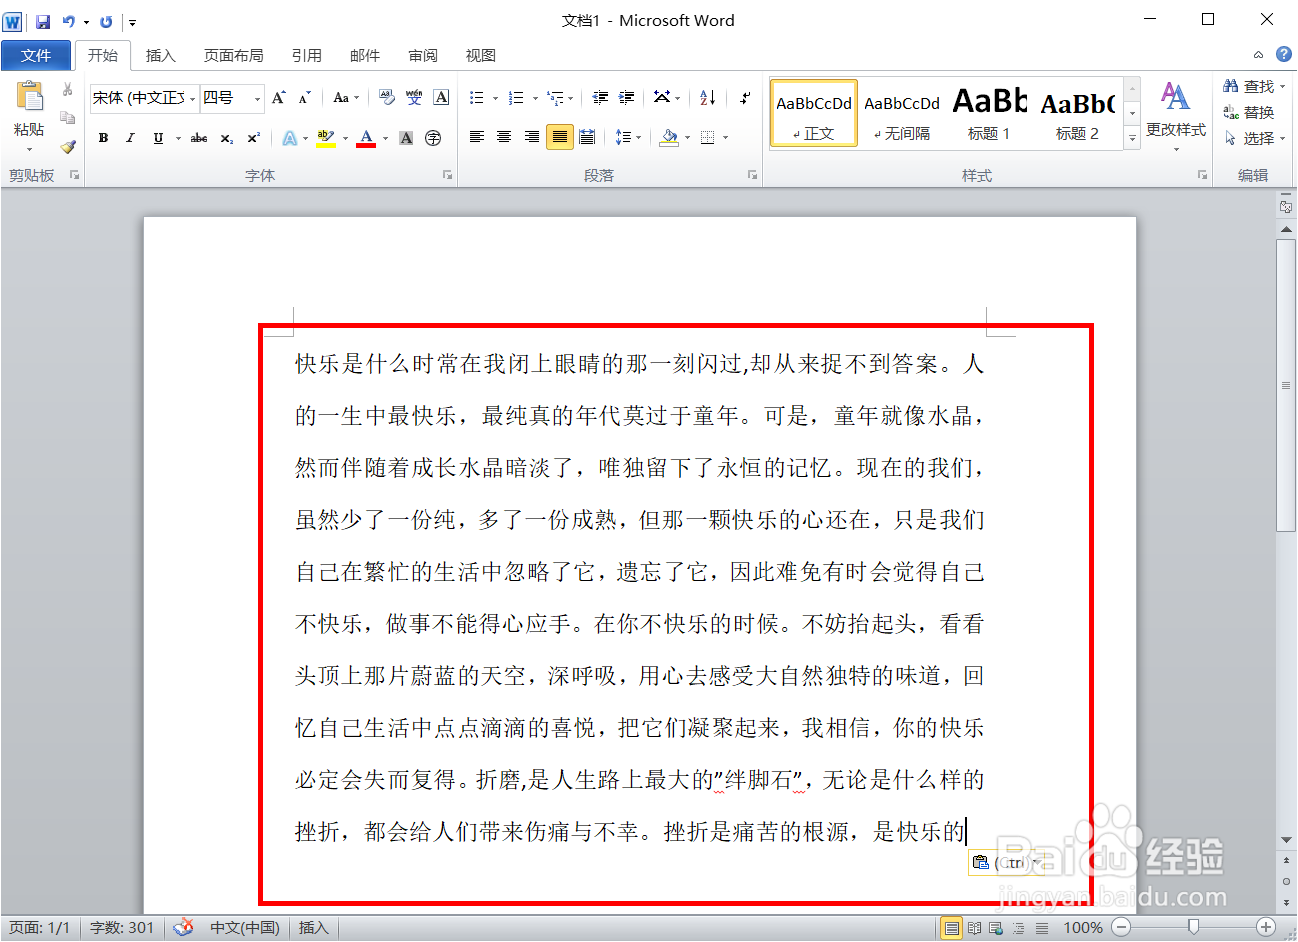Click the Save icon in quick access toolbar
1298x942 pixels.
(x=43, y=21)
